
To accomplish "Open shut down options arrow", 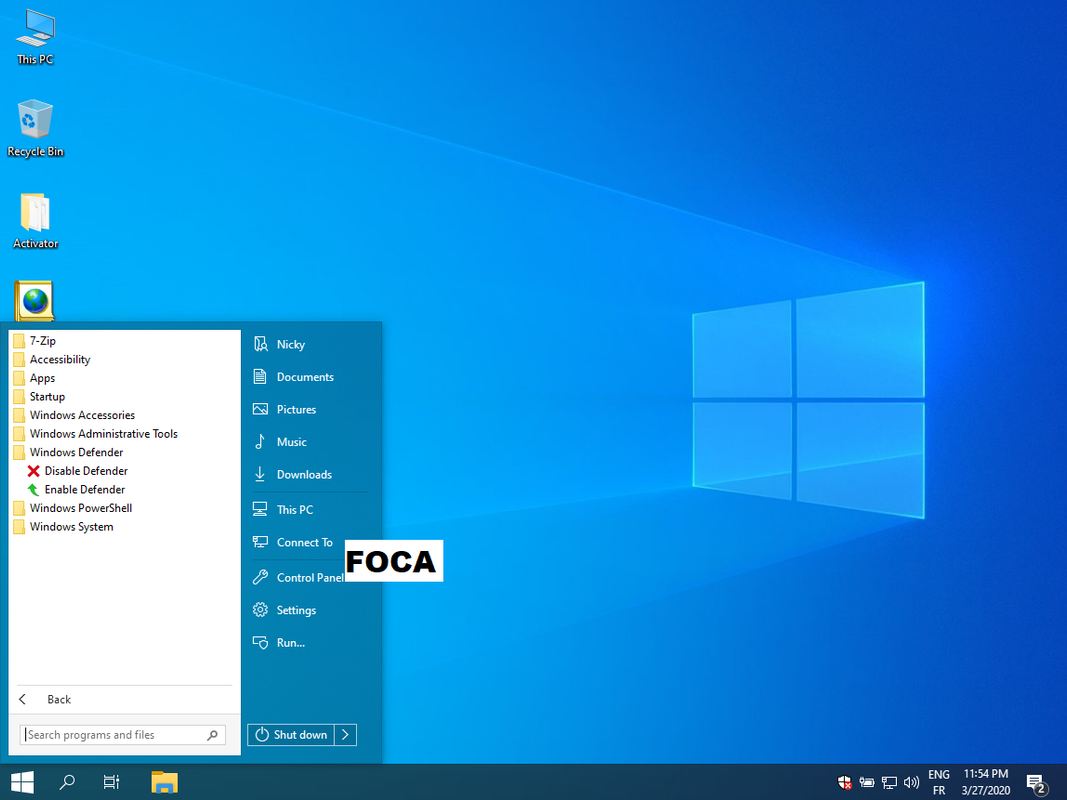I will coord(346,735).
